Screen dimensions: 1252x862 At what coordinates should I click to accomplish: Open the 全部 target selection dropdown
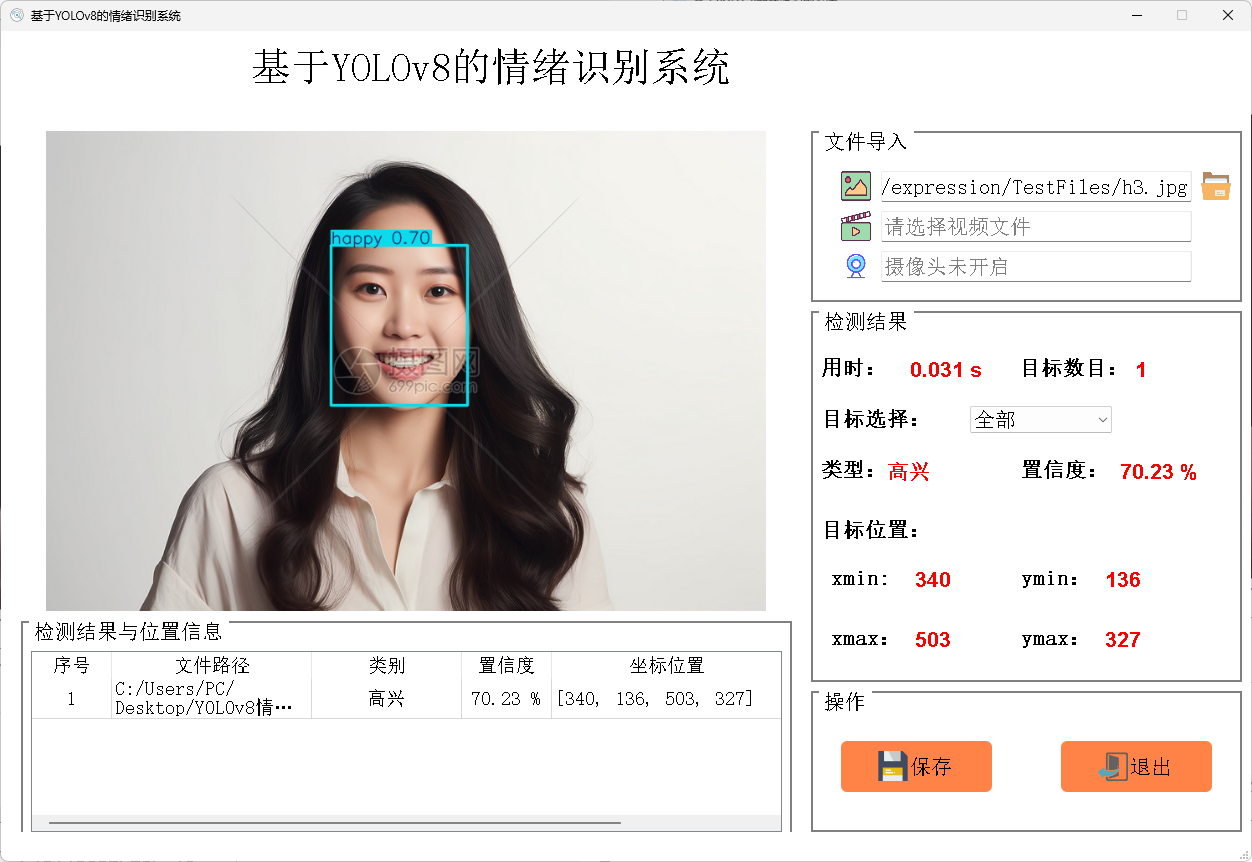click(x=1040, y=419)
